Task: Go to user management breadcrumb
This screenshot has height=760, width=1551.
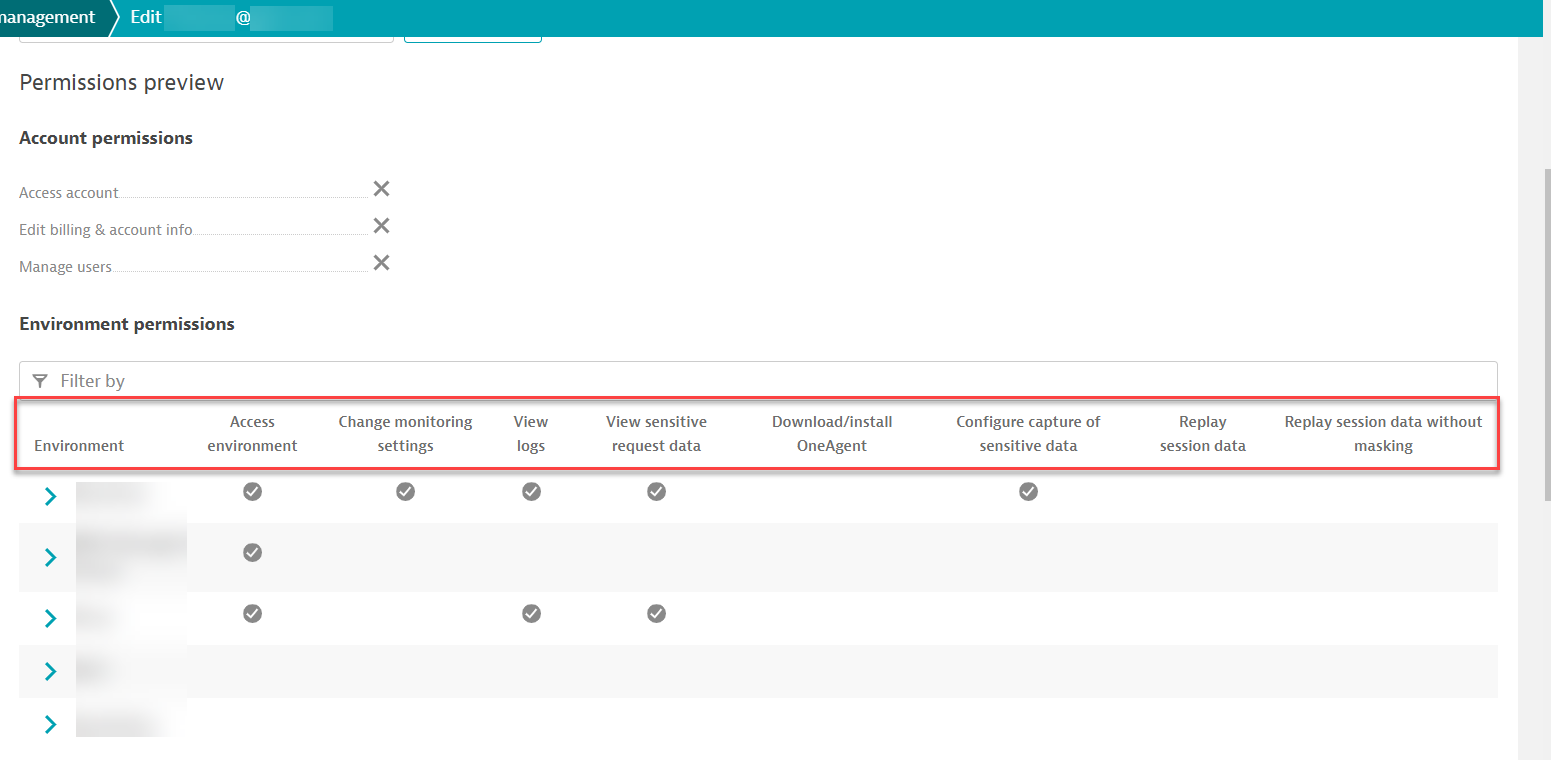Action: 50,17
